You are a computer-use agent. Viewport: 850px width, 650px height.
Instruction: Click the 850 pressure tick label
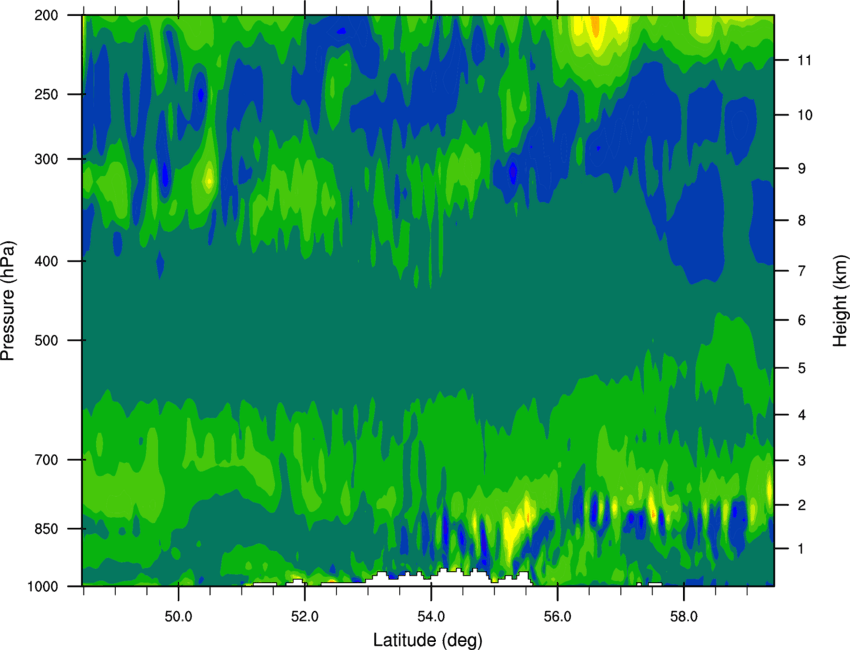coord(46,529)
